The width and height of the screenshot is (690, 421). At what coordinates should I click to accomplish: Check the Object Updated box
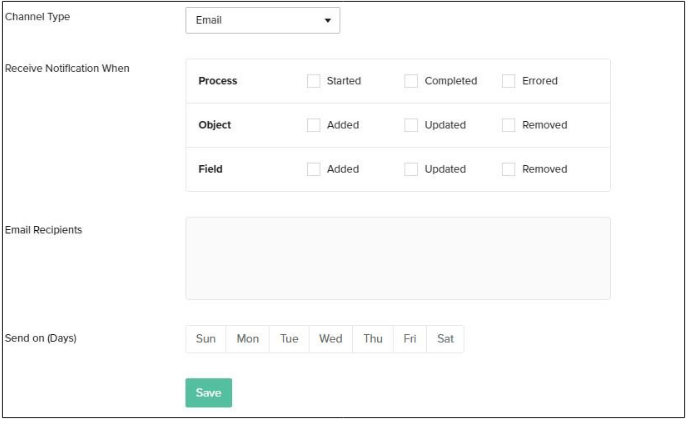point(411,125)
